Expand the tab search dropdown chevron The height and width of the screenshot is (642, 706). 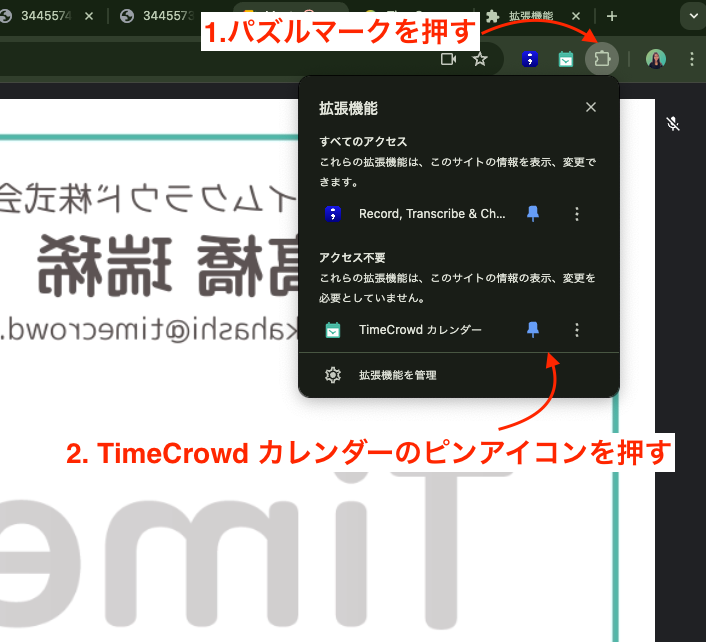693,16
